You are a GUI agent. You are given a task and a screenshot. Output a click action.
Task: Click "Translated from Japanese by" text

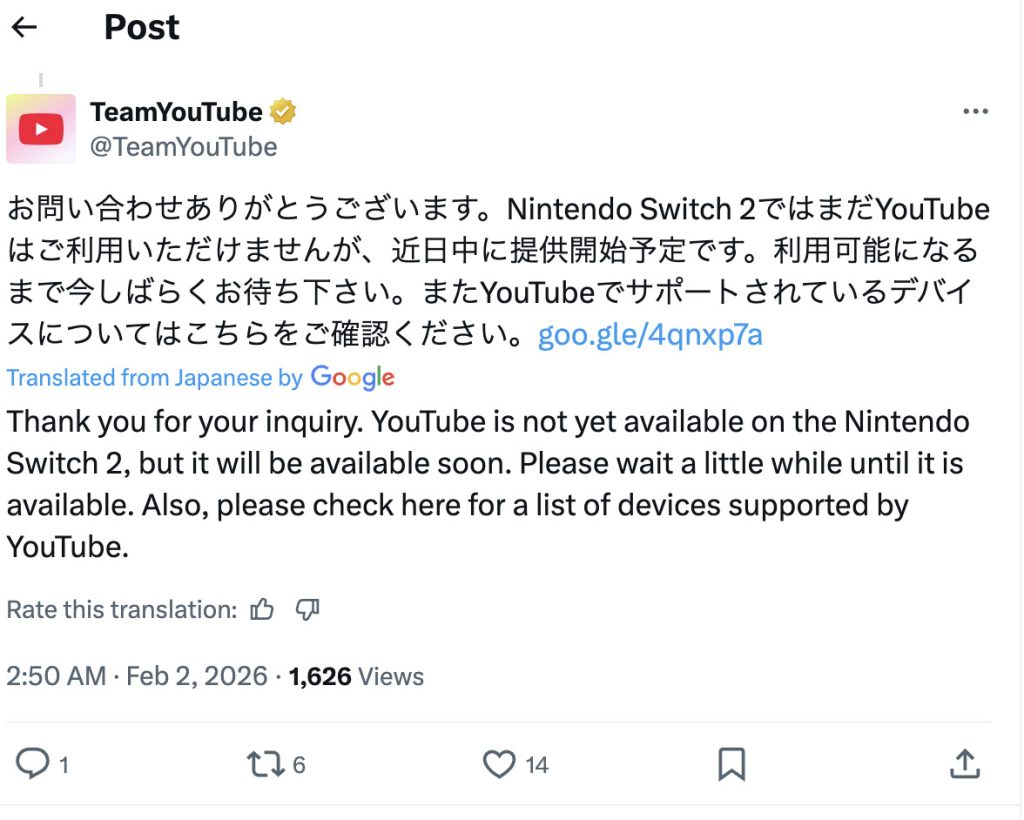click(154, 378)
